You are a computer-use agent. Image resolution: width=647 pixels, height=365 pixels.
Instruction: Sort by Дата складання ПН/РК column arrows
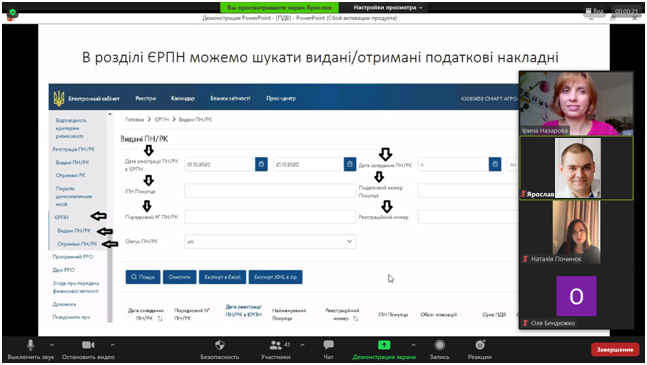pyautogui.click(x=160, y=318)
